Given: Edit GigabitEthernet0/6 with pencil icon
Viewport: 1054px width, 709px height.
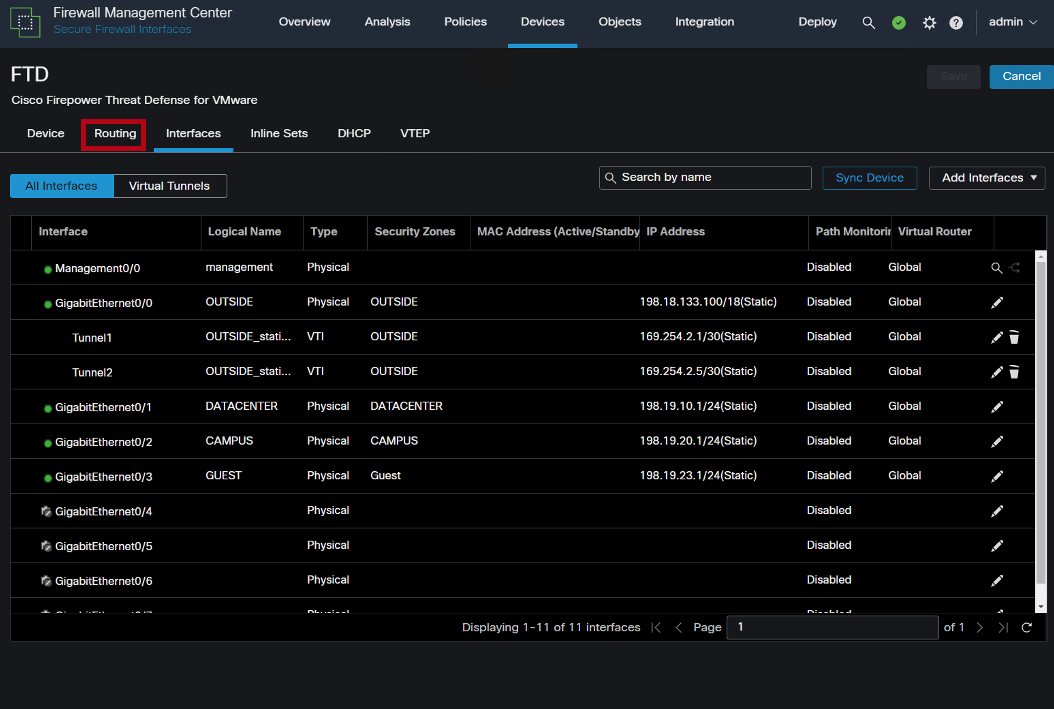Looking at the screenshot, I should (x=997, y=581).
